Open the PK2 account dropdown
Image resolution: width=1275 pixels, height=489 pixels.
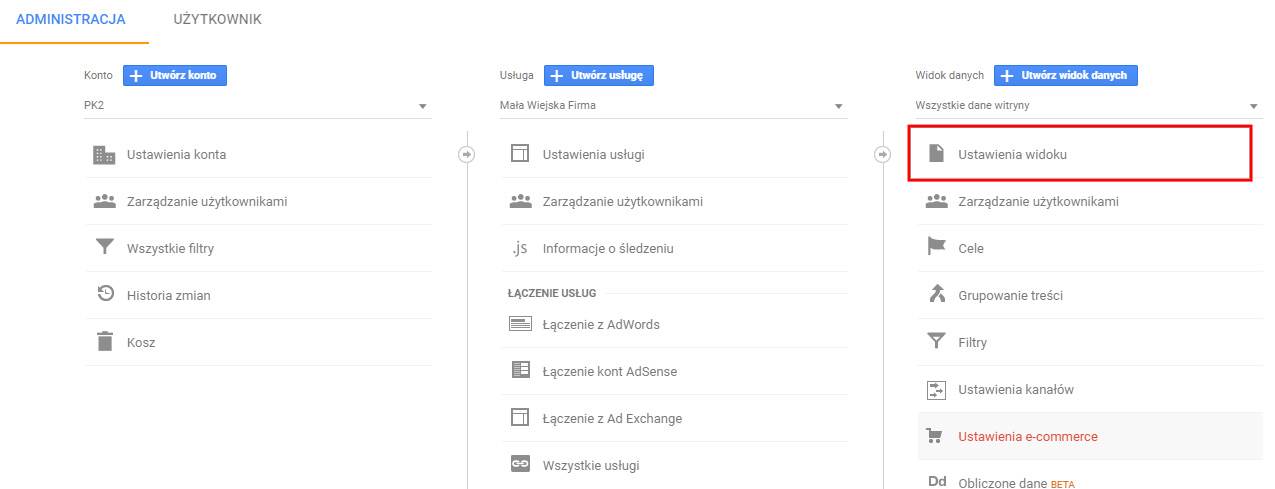tap(257, 105)
